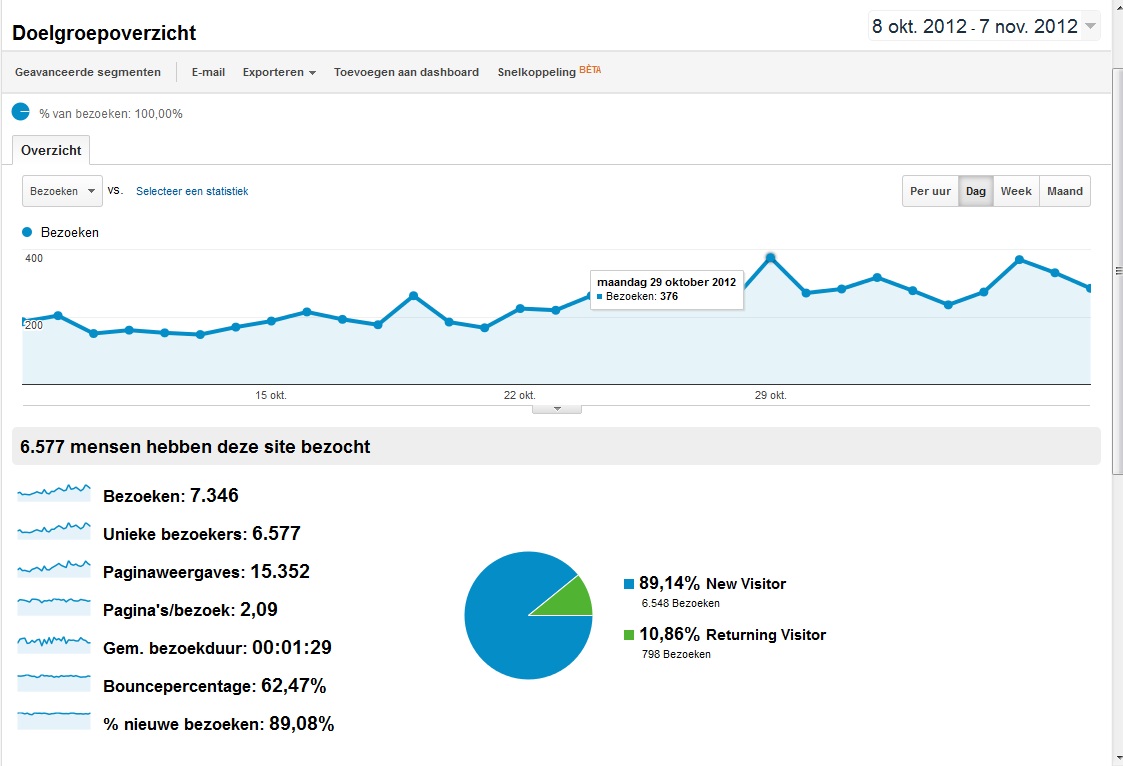Click the 15 okt. axis label
This screenshot has height=766, width=1123.
(271, 395)
